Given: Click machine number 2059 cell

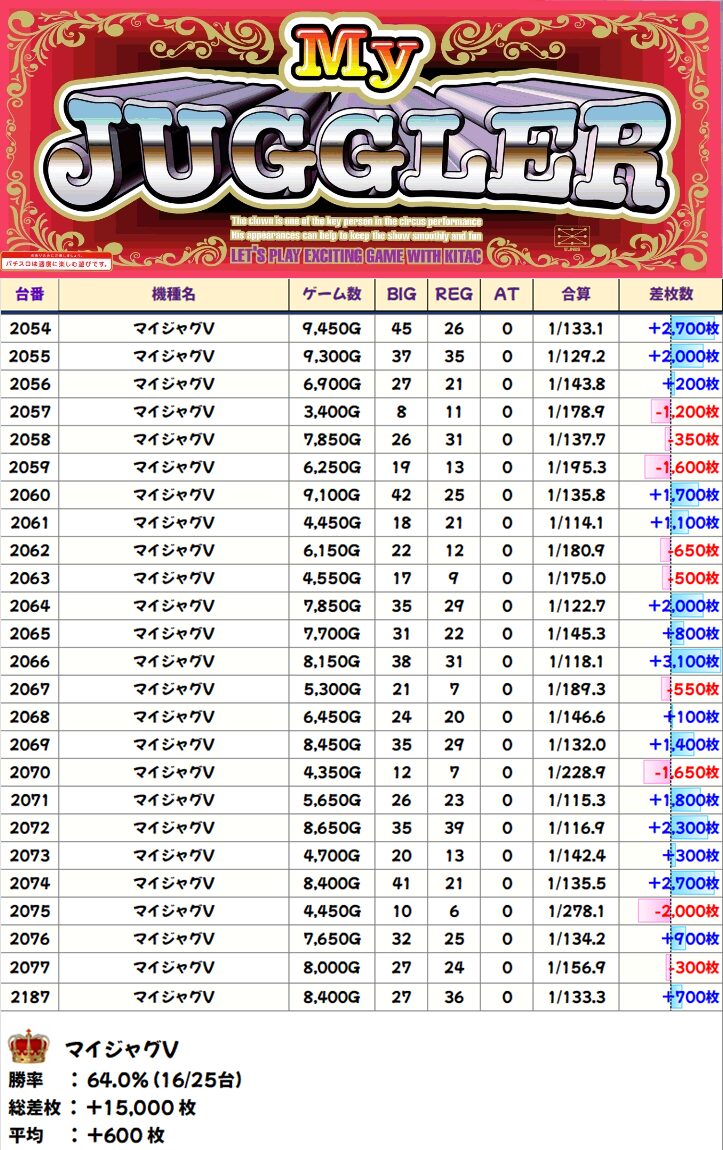Looking at the screenshot, I should pyautogui.click(x=30, y=467).
